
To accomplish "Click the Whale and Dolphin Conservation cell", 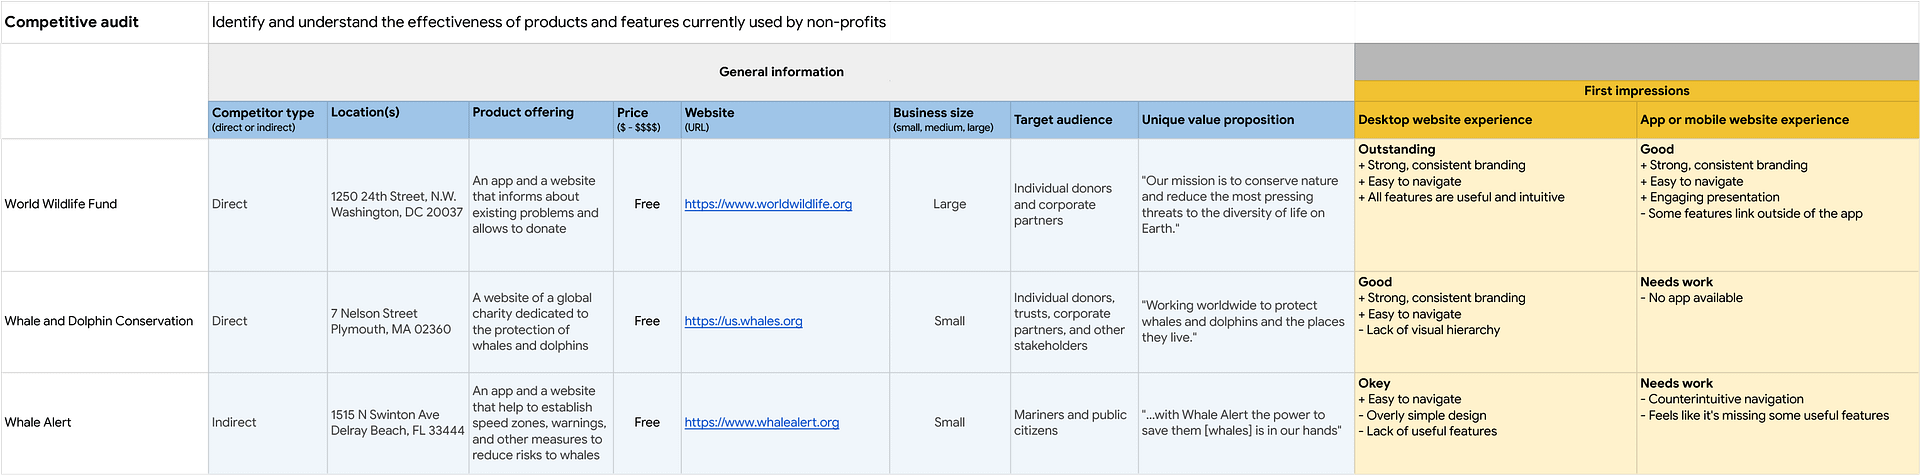I will coord(99,321).
